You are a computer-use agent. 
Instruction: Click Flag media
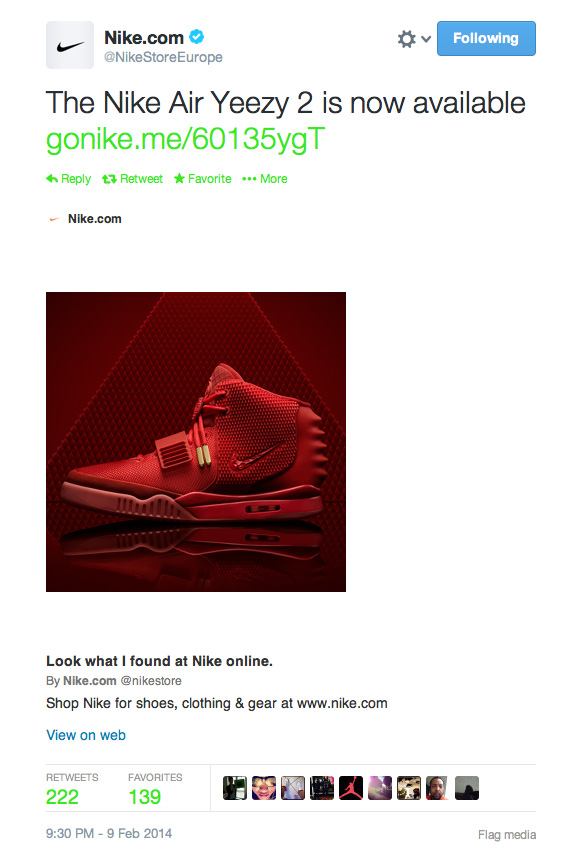click(507, 835)
